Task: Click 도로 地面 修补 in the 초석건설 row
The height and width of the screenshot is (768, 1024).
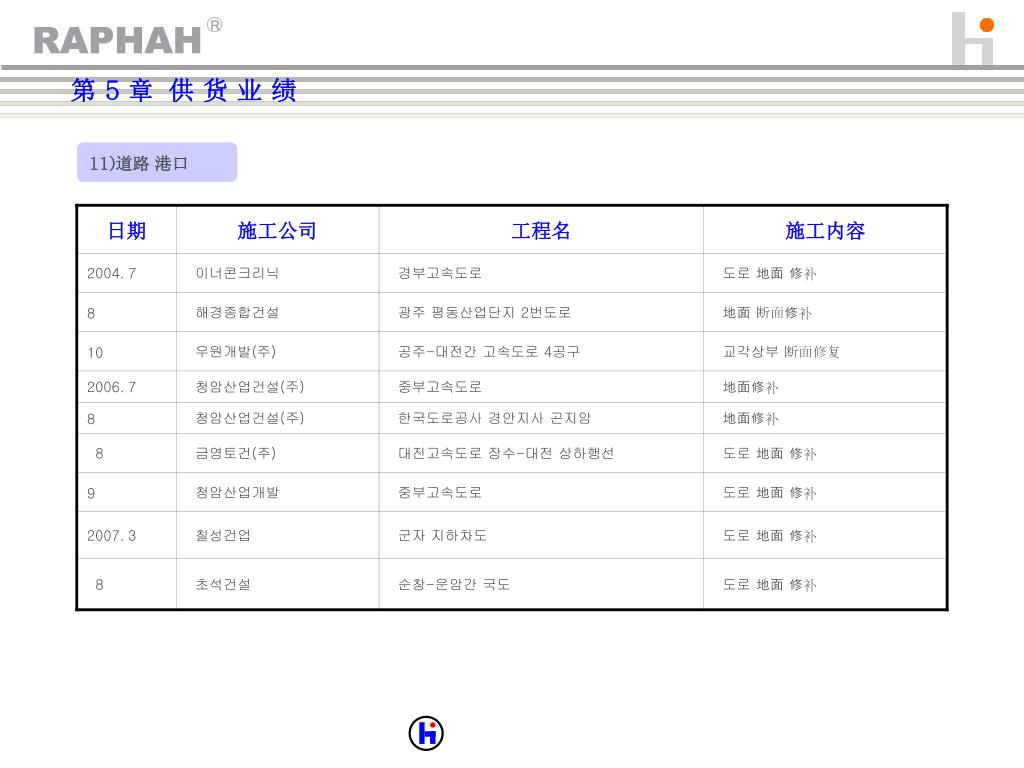Action: (x=769, y=584)
